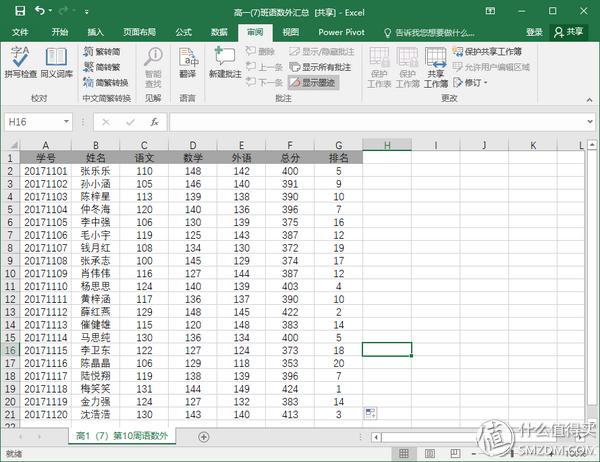Image resolution: width=600 pixels, height=462 pixels.
Task: Click the Translate (翻译) button
Action: [188, 63]
